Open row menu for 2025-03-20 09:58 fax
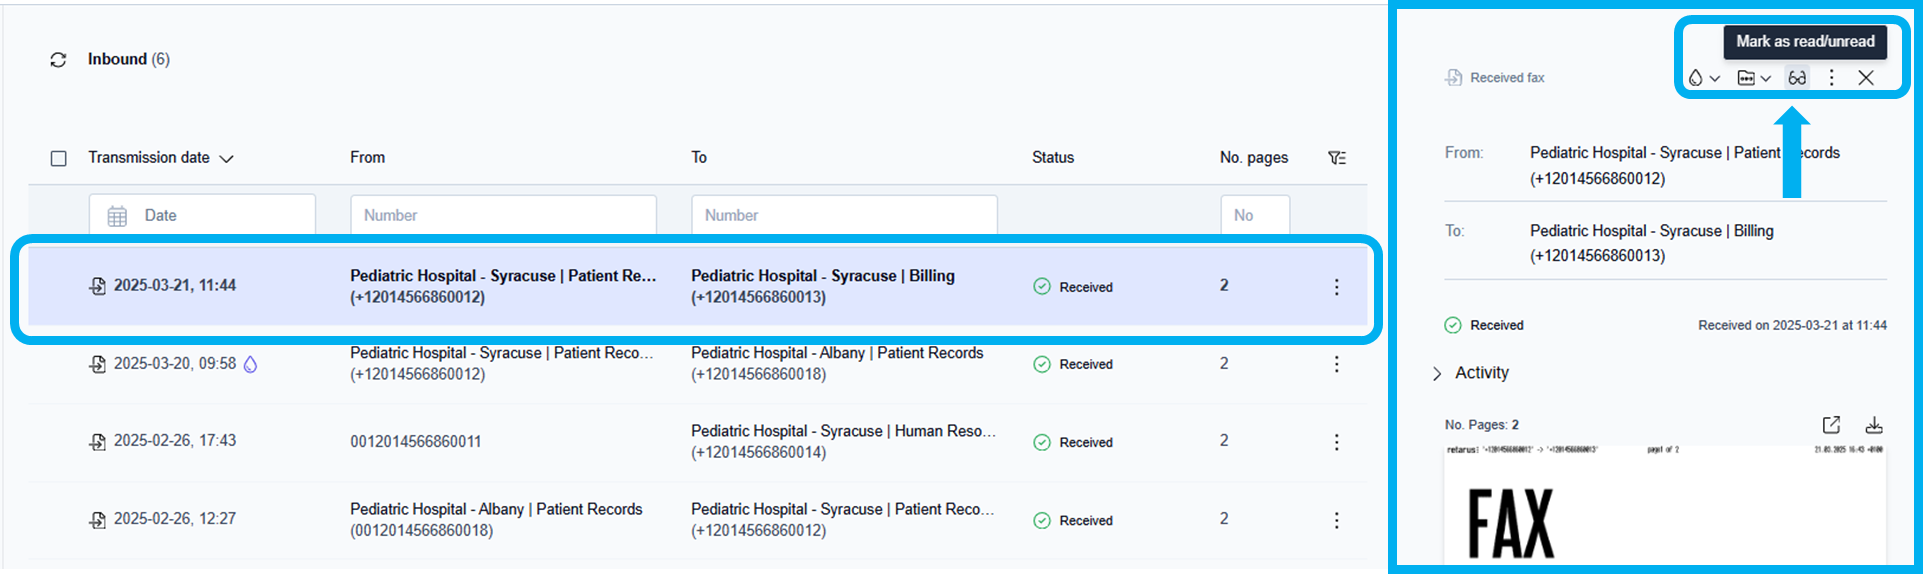The width and height of the screenshot is (1923, 574). coord(1336,364)
